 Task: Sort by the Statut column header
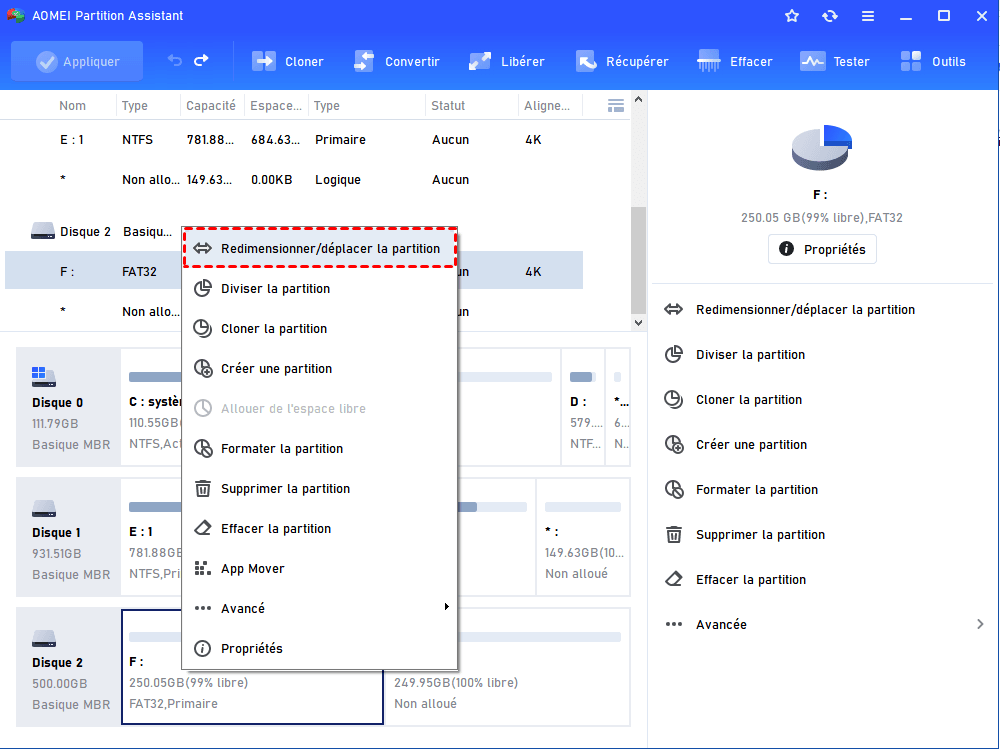448,106
